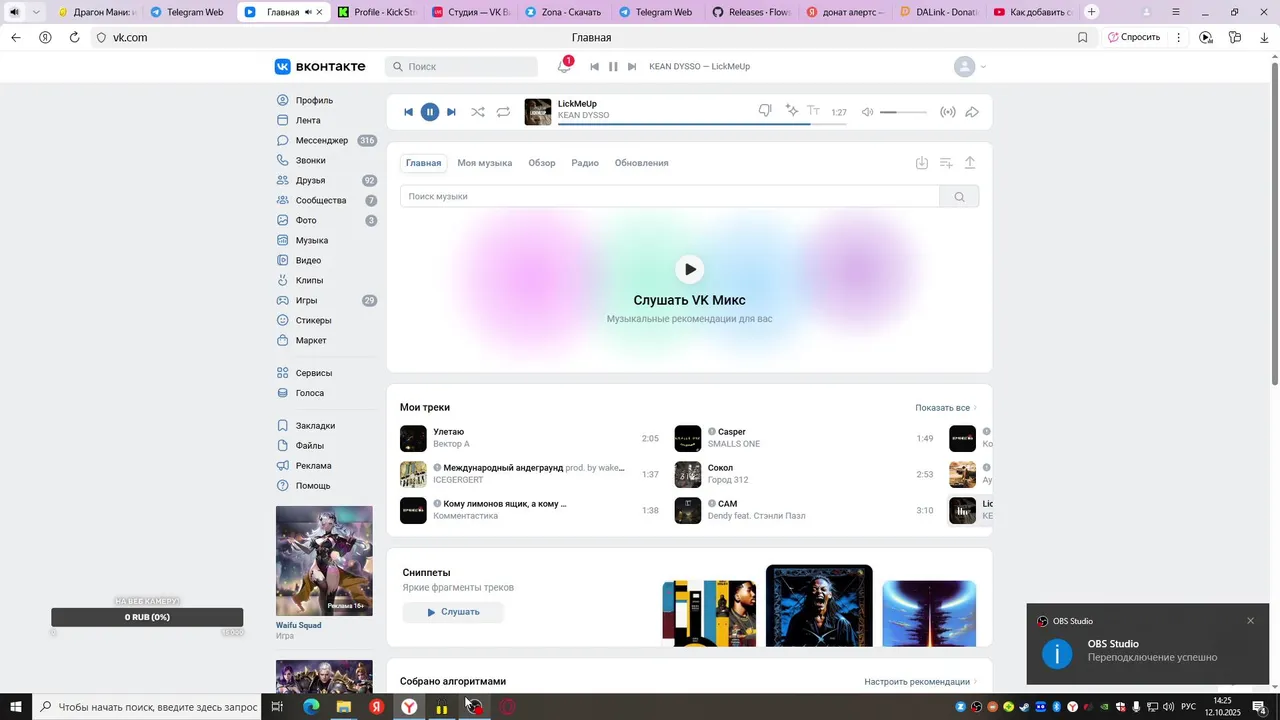Select the Главная music tab
This screenshot has height=720, width=1280.
(x=424, y=163)
